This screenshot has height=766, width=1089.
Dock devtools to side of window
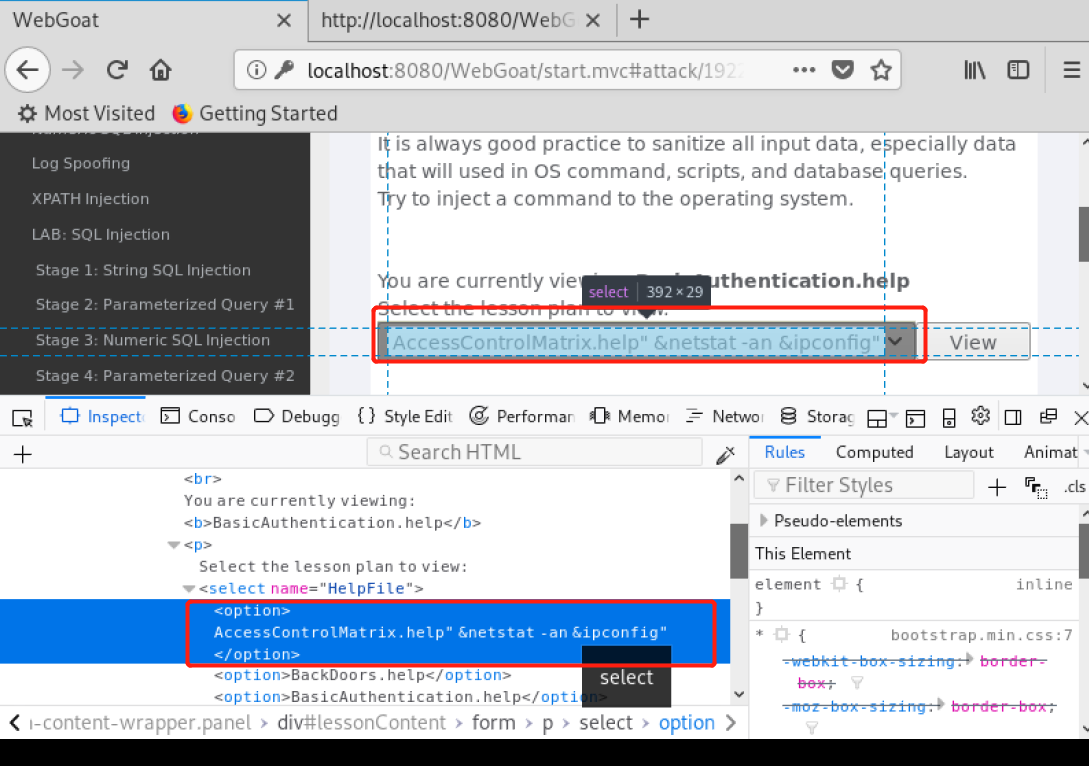click(1013, 417)
